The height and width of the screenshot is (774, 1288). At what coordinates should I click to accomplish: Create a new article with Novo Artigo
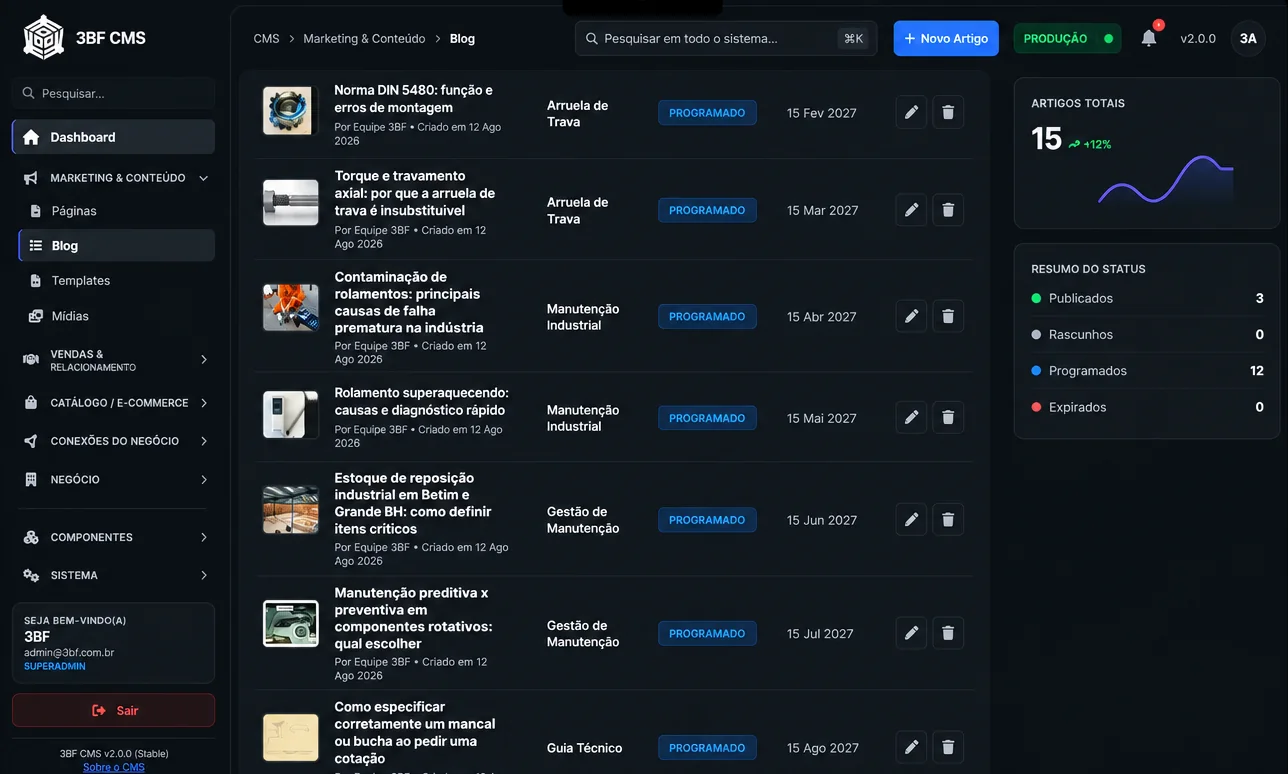(x=946, y=38)
